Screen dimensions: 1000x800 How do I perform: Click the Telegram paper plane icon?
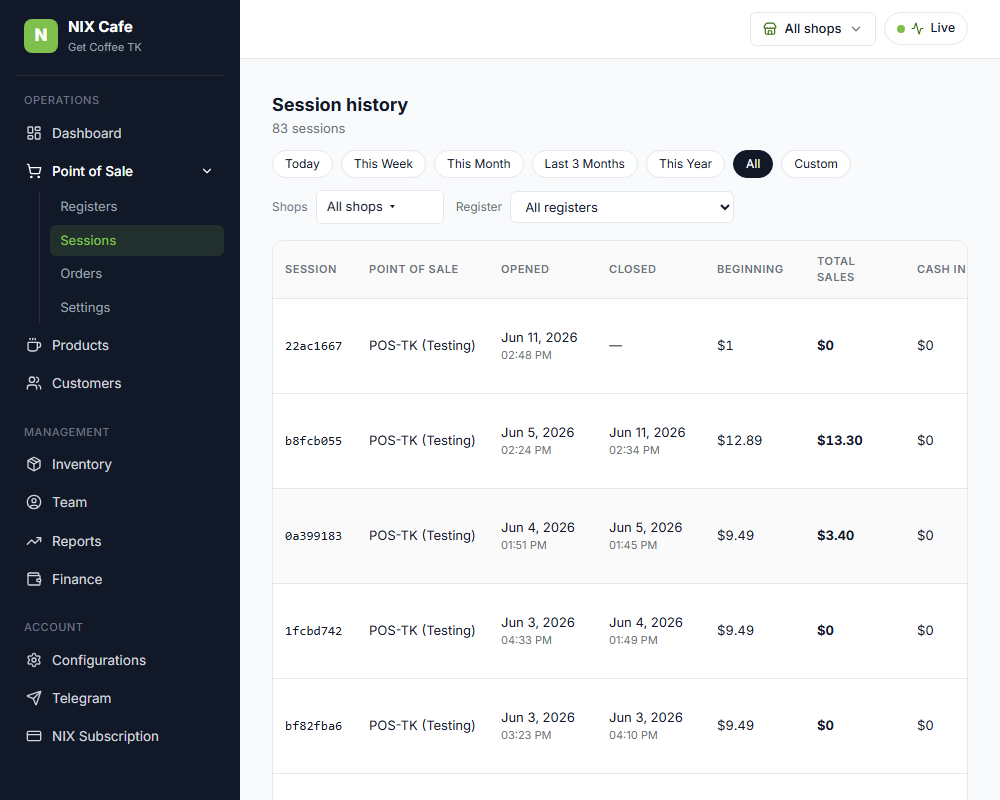34,698
